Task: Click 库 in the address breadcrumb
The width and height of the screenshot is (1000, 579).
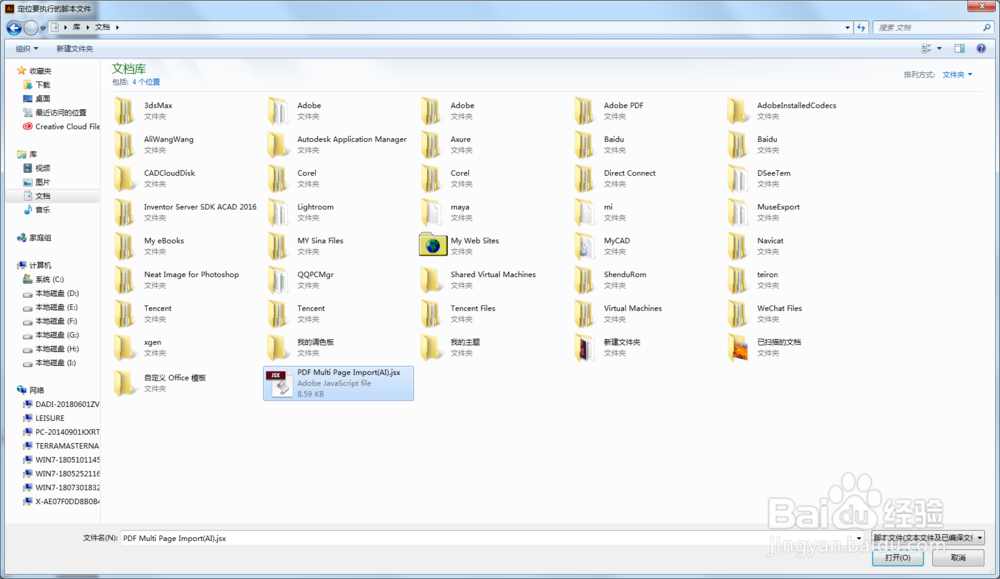Action: [x=77, y=27]
